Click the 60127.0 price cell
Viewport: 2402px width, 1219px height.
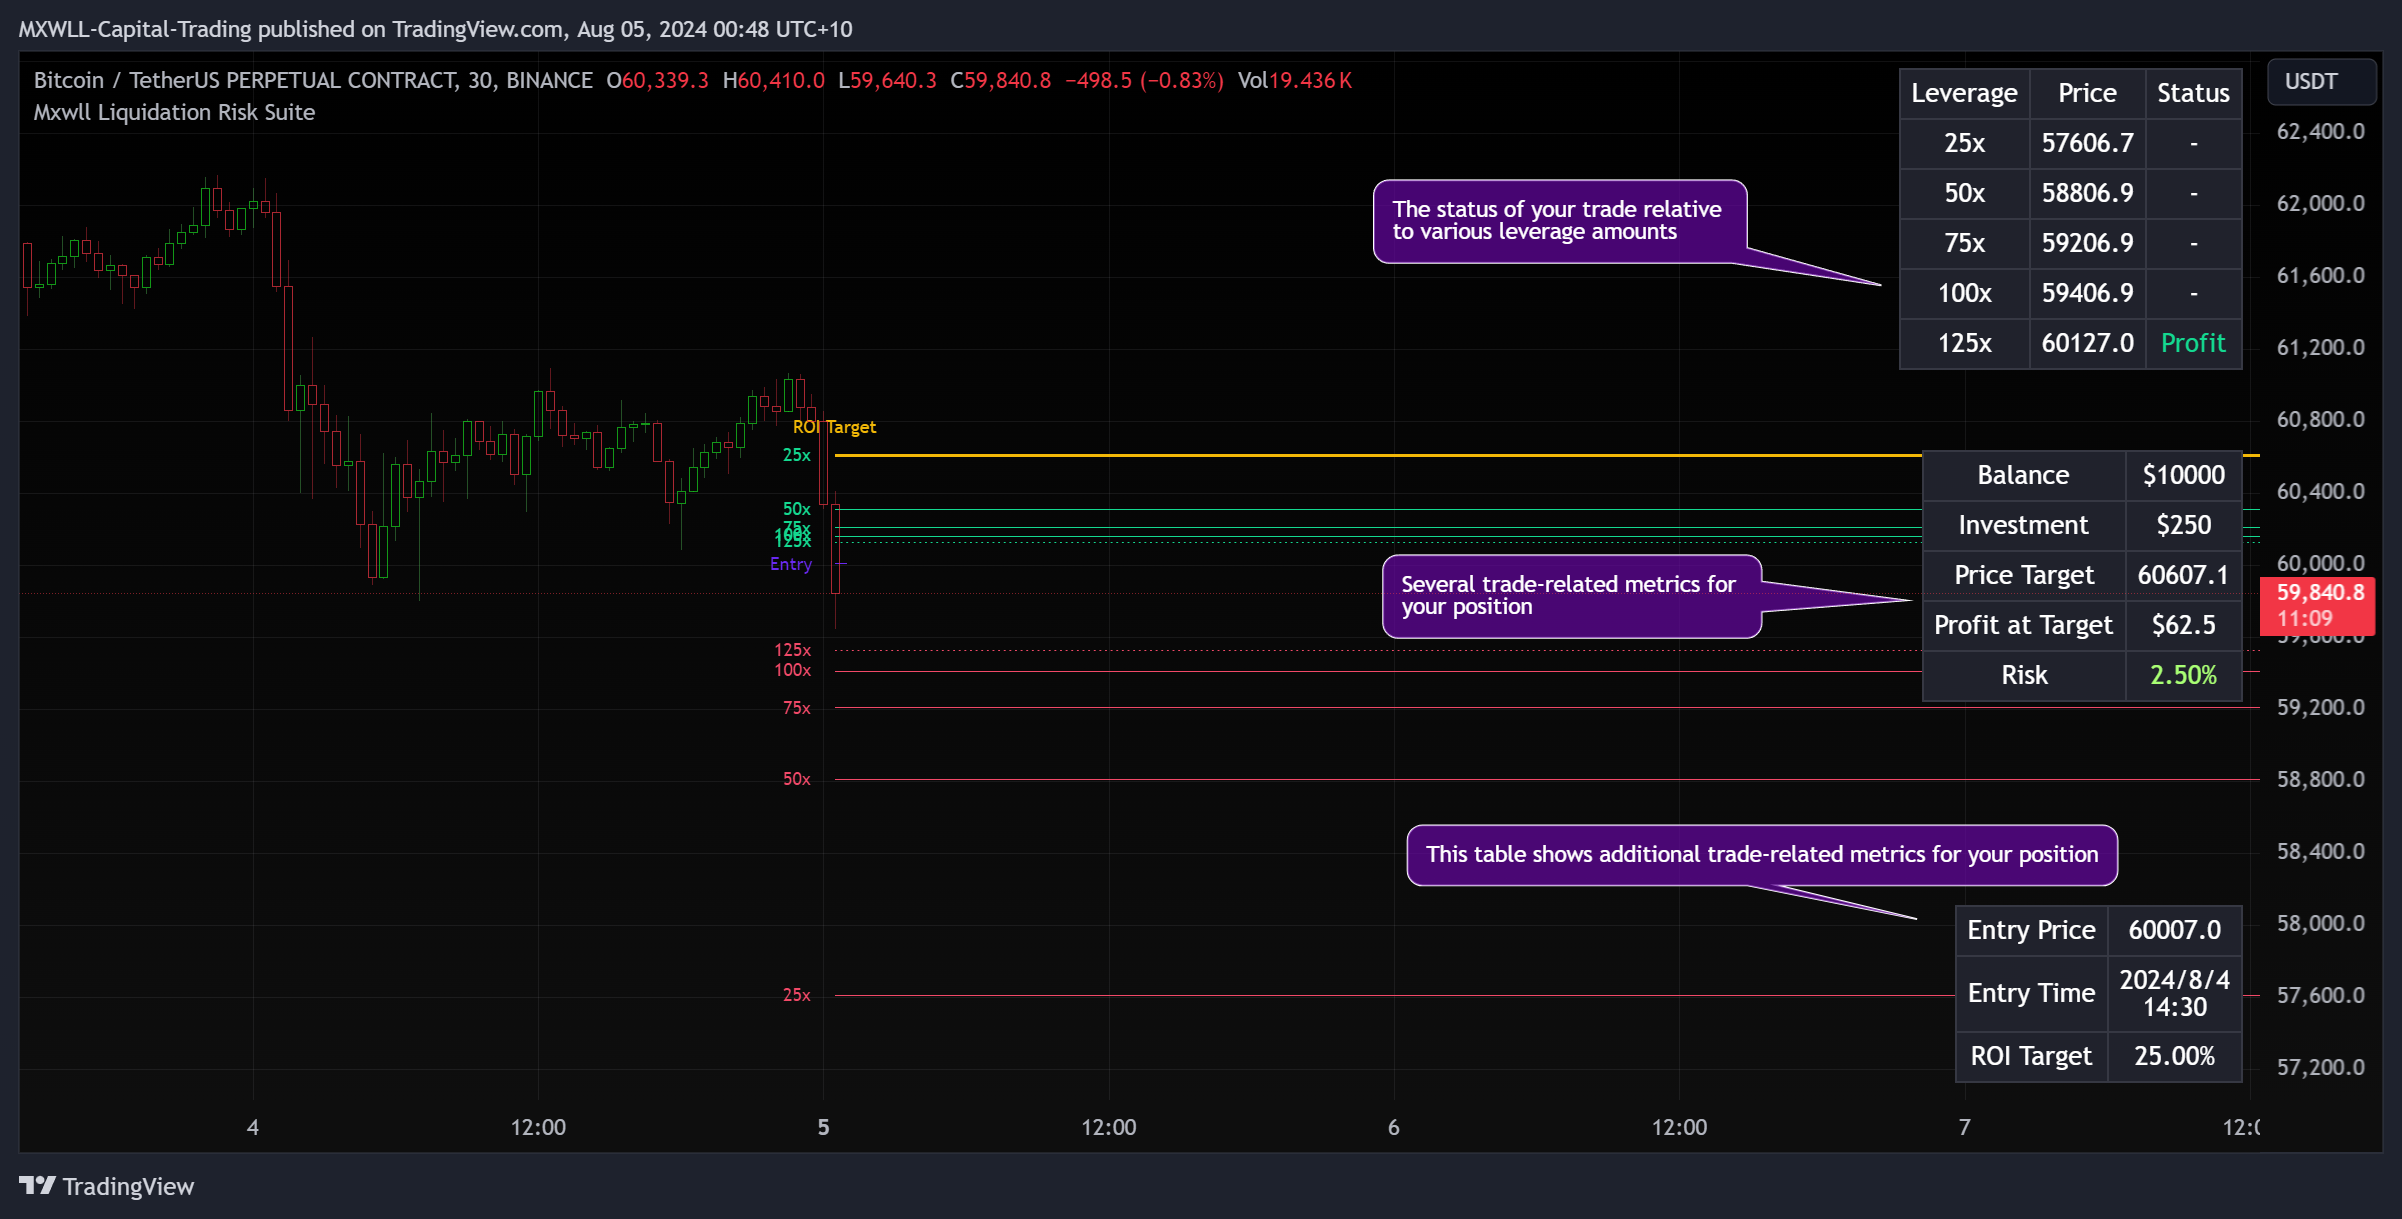tap(2087, 343)
